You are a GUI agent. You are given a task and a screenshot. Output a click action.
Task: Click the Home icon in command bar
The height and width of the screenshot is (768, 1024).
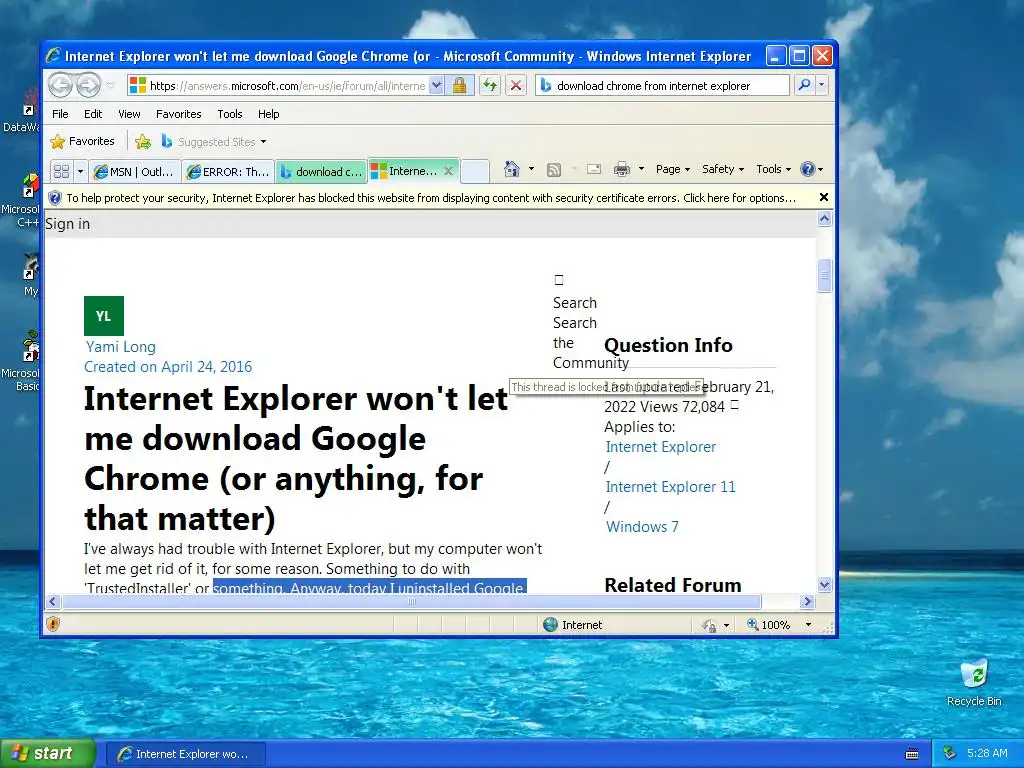point(511,169)
